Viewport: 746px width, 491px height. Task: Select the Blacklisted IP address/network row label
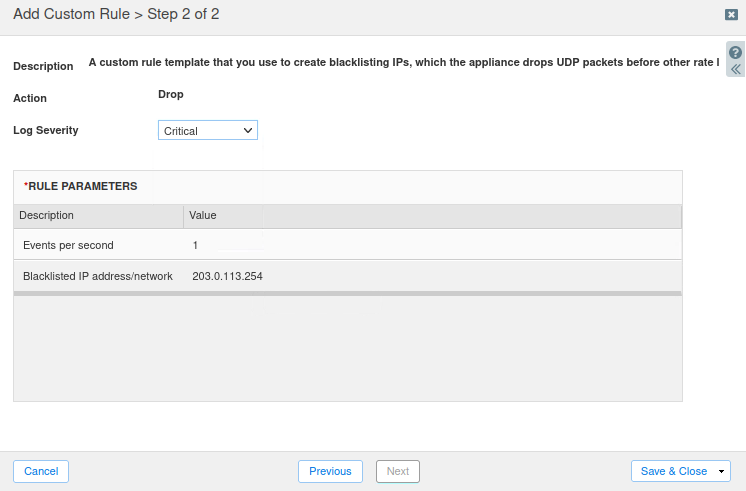[98, 276]
